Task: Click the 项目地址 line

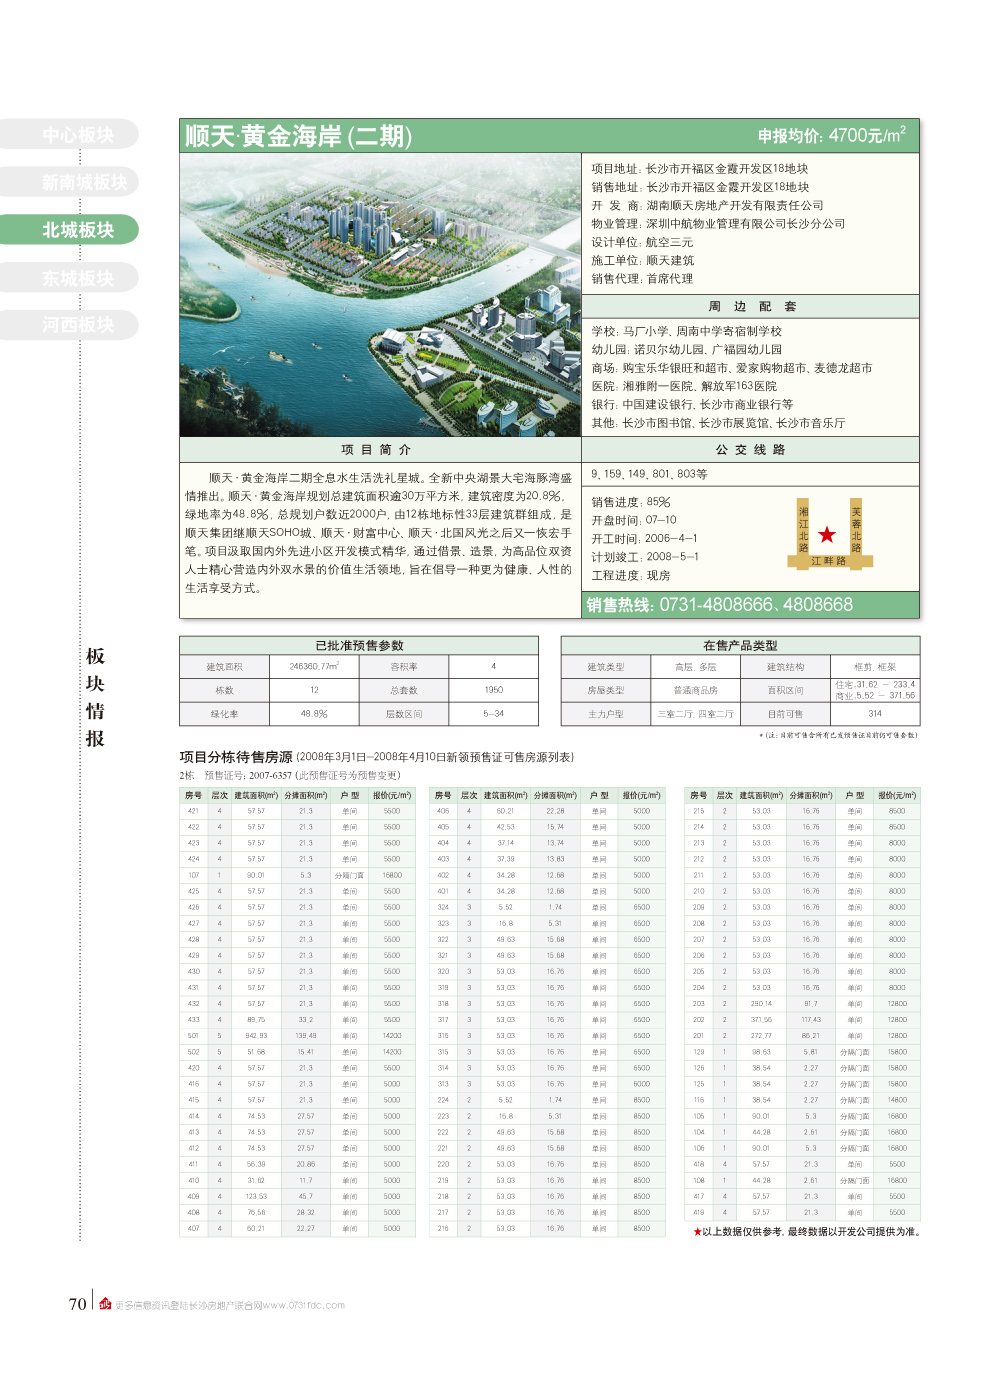Action: (x=700, y=169)
